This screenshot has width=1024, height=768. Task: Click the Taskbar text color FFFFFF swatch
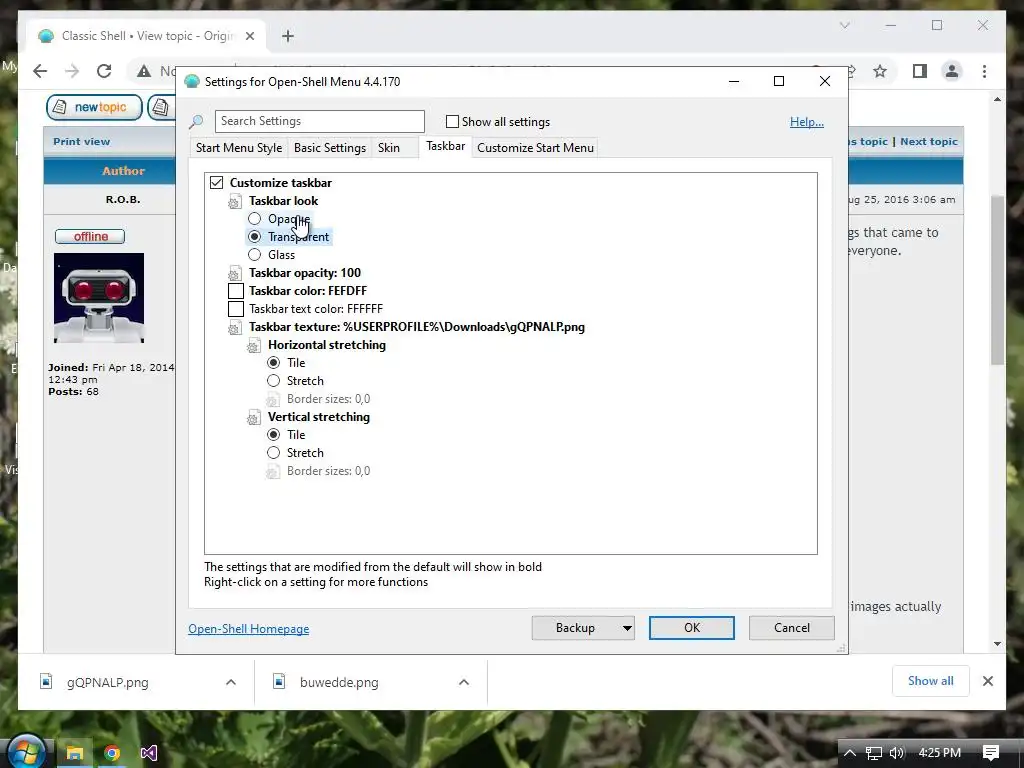tap(236, 309)
